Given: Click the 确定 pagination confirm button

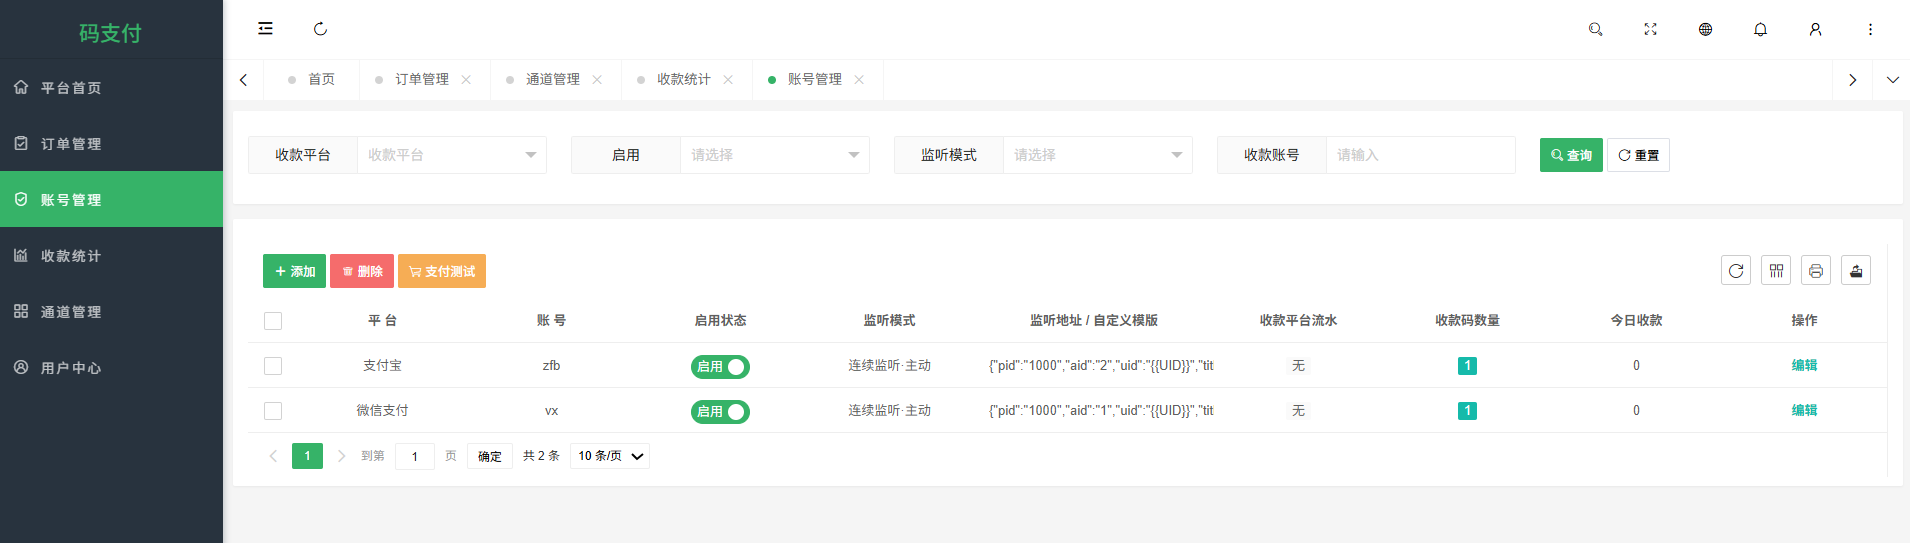Looking at the screenshot, I should 490,456.
